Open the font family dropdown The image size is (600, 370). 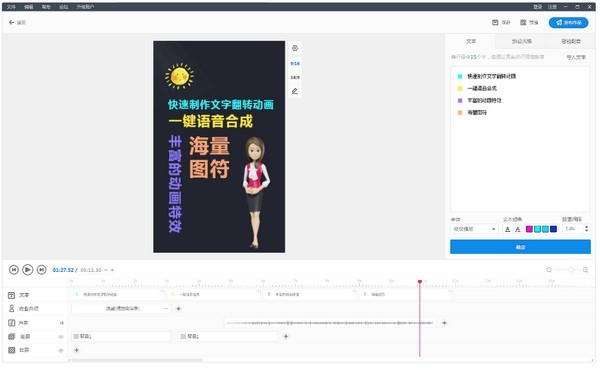click(x=474, y=229)
